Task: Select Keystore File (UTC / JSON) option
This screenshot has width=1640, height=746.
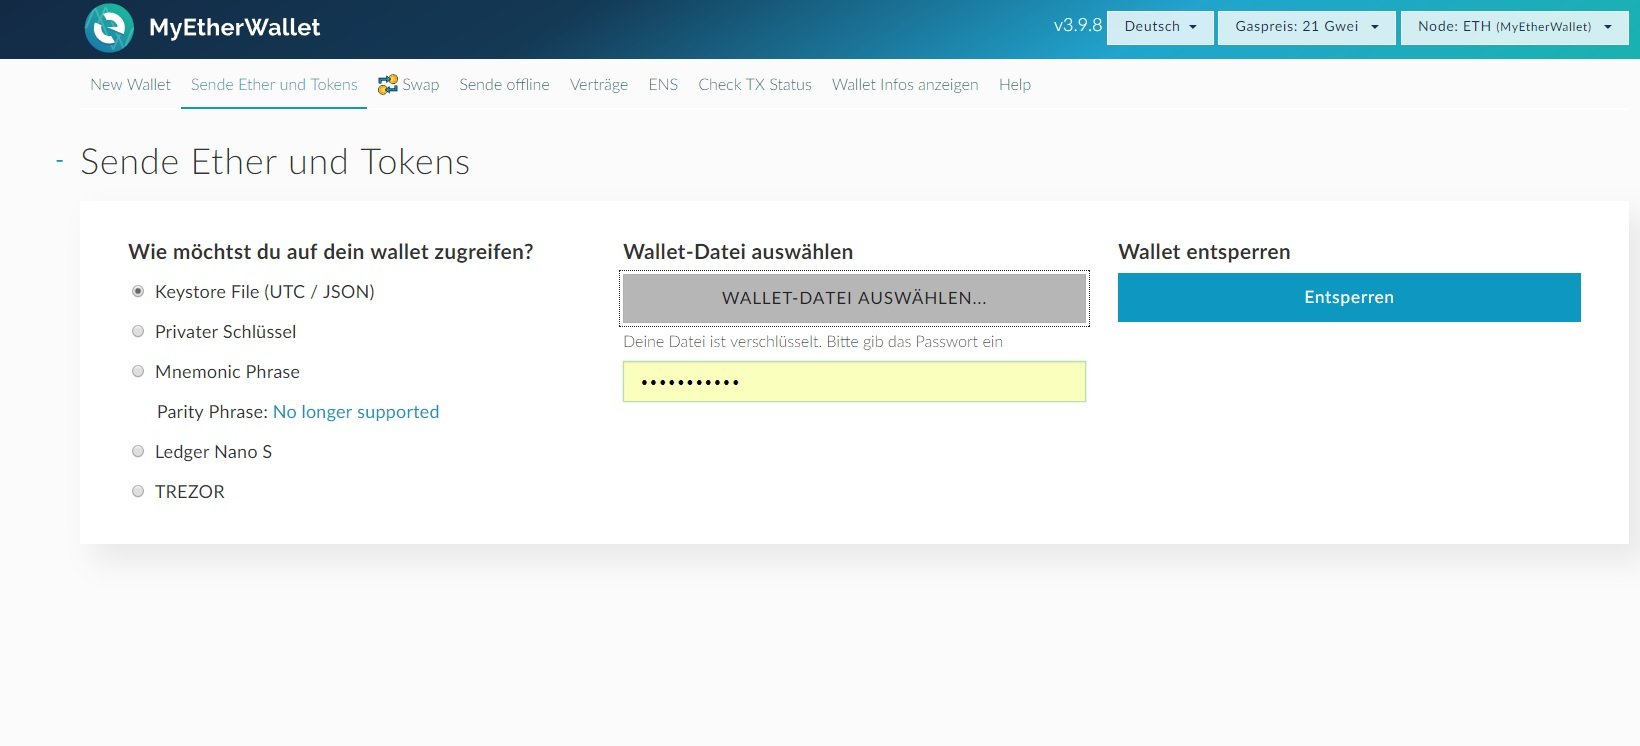Action: click(x=138, y=291)
